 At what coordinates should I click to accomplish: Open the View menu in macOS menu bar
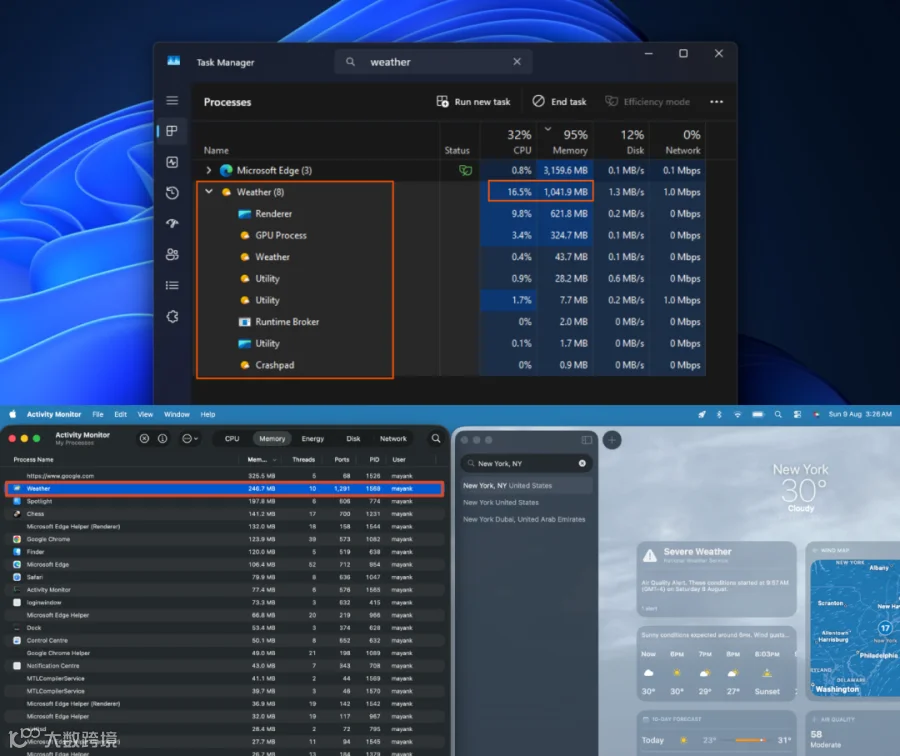[x=145, y=414]
